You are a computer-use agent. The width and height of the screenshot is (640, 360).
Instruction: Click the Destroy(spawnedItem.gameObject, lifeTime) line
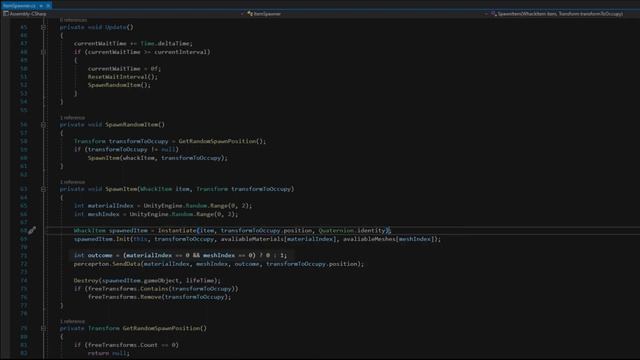click(147, 281)
